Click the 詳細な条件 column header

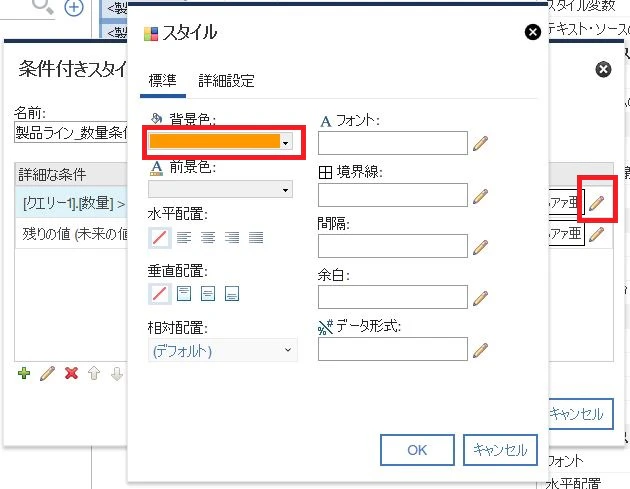click(x=72, y=174)
